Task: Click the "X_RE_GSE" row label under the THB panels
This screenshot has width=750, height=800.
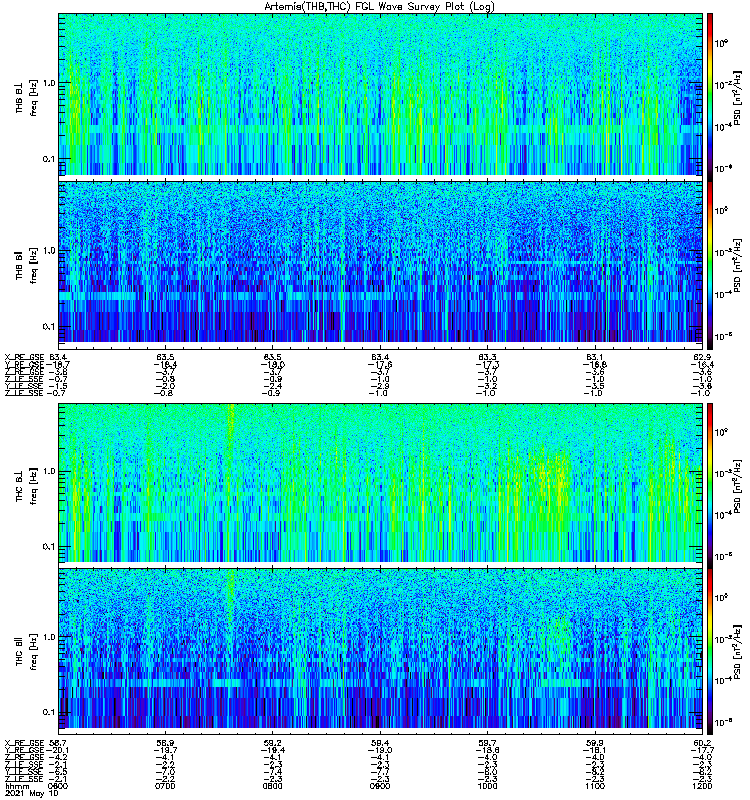Action: (x=24, y=357)
